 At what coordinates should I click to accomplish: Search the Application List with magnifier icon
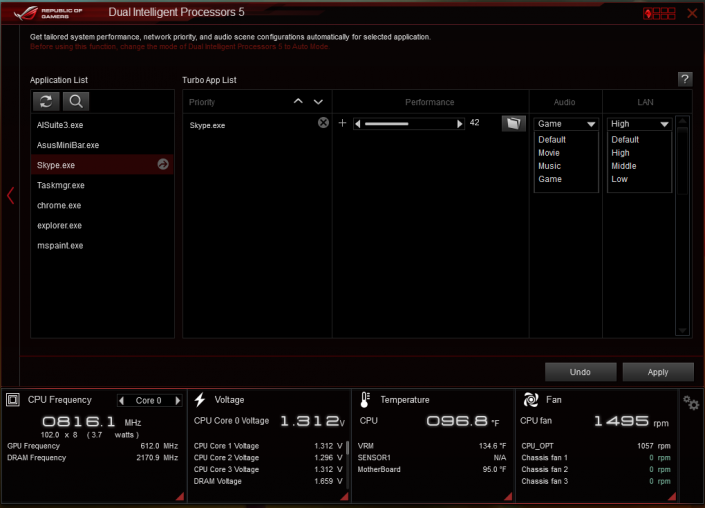[x=76, y=102]
